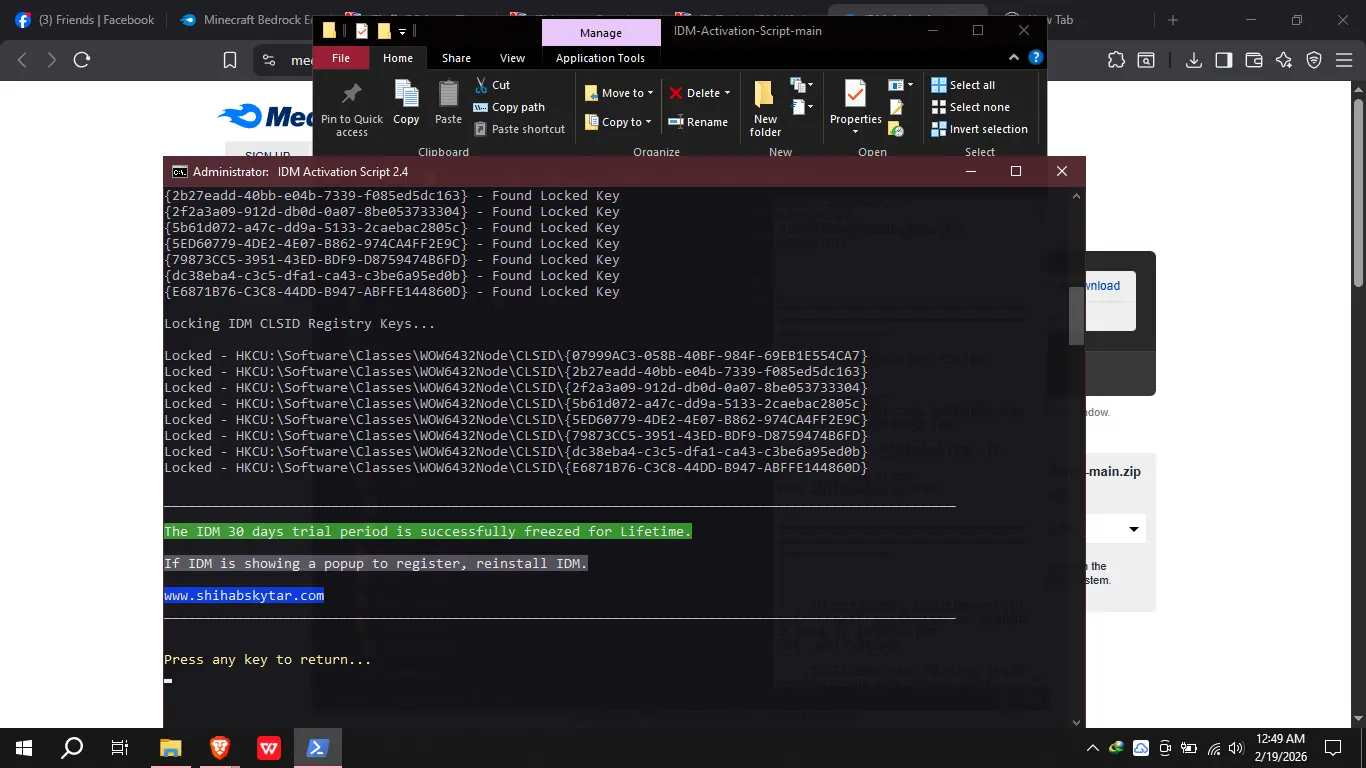Screen dimensions: 1366x768
Task: Click Paste shortcut in the Clipboard group
Action: [x=519, y=129]
